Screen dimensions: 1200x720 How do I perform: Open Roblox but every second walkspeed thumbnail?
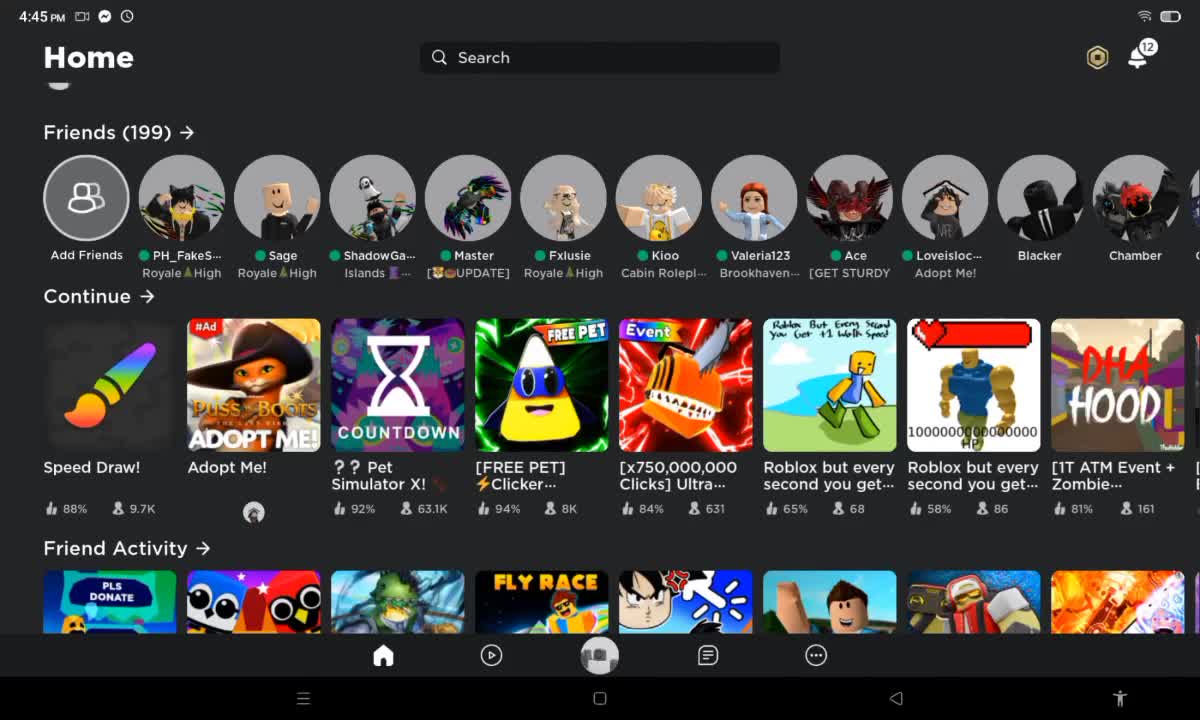(x=830, y=385)
